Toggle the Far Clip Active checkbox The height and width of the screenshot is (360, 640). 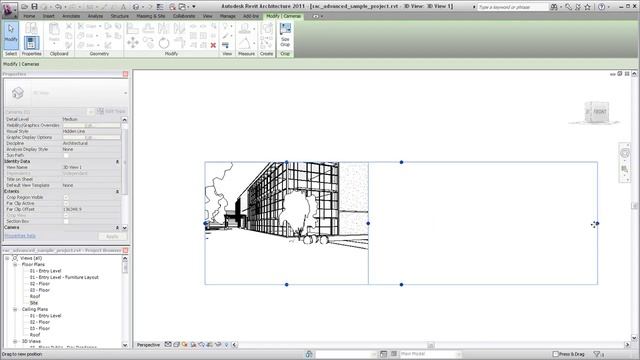click(x=66, y=203)
